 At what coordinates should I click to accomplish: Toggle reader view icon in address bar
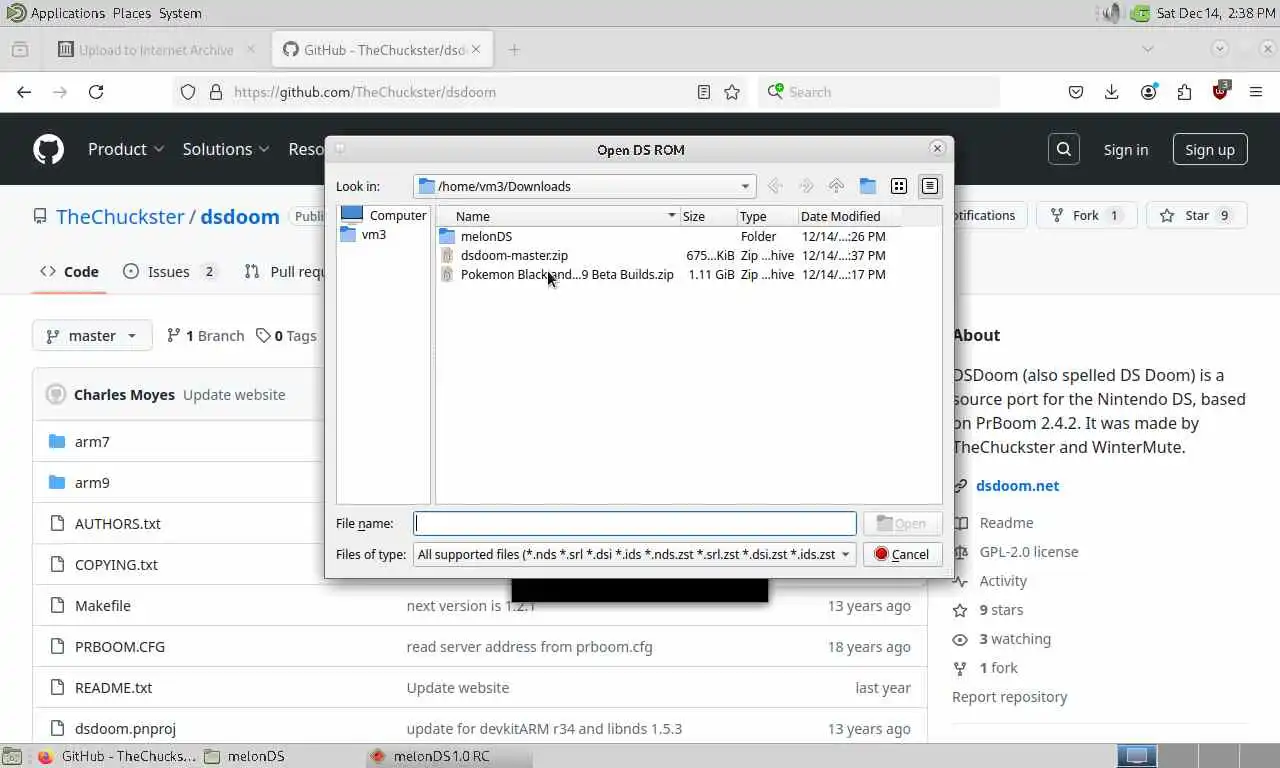(704, 91)
